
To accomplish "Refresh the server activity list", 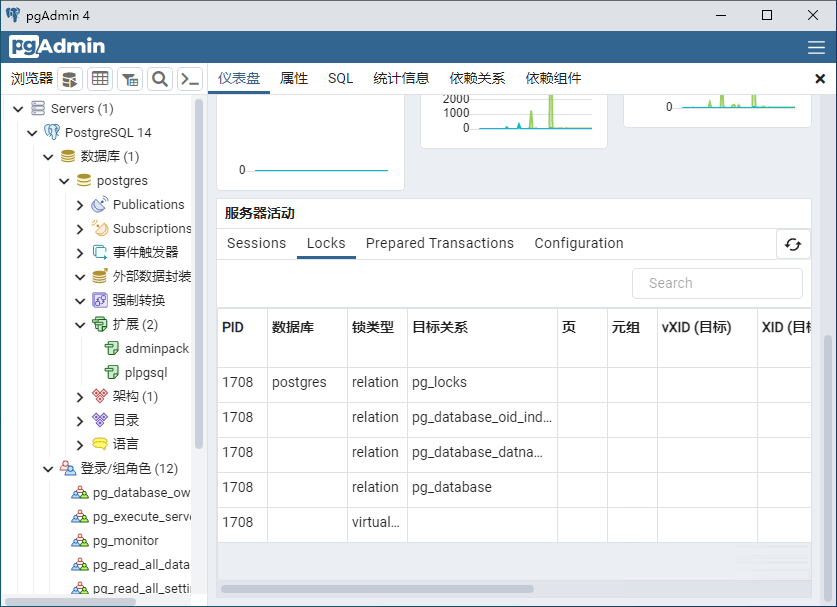I will pos(793,244).
